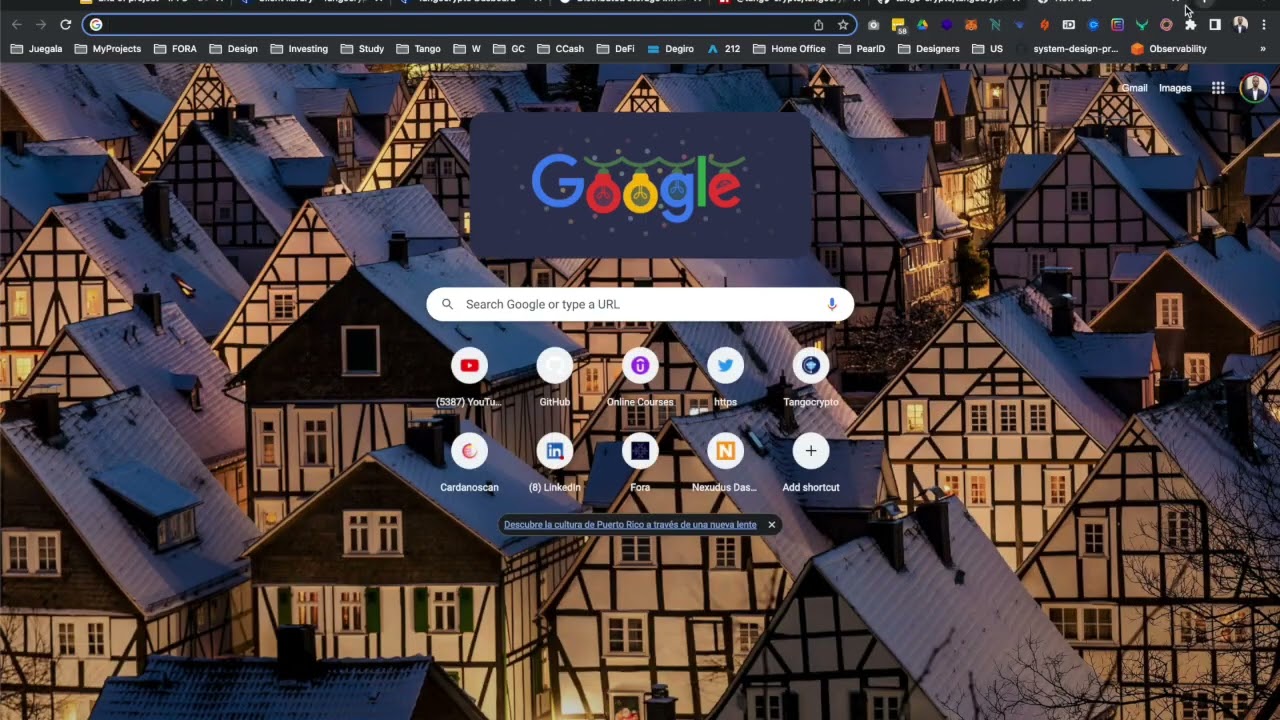The width and height of the screenshot is (1280, 720).
Task: Reload the page with the refresh icon
Action: tap(66, 24)
